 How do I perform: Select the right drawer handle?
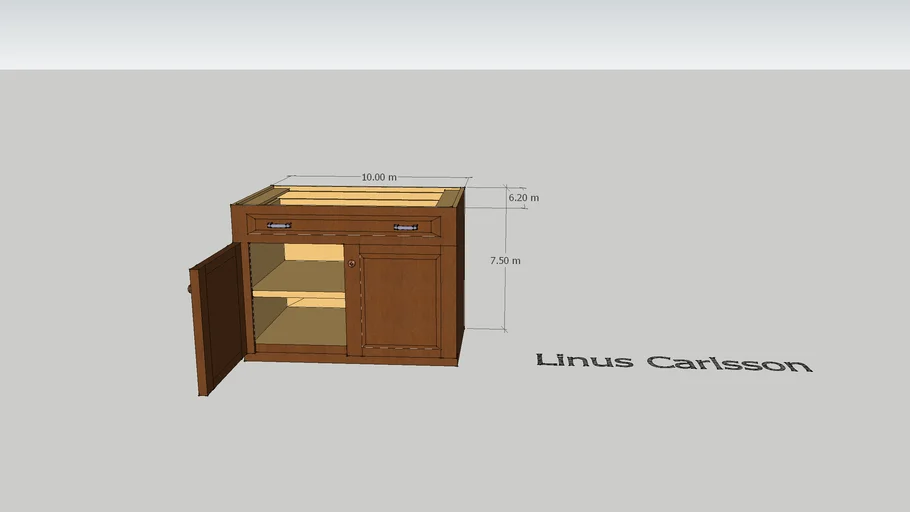pos(406,228)
